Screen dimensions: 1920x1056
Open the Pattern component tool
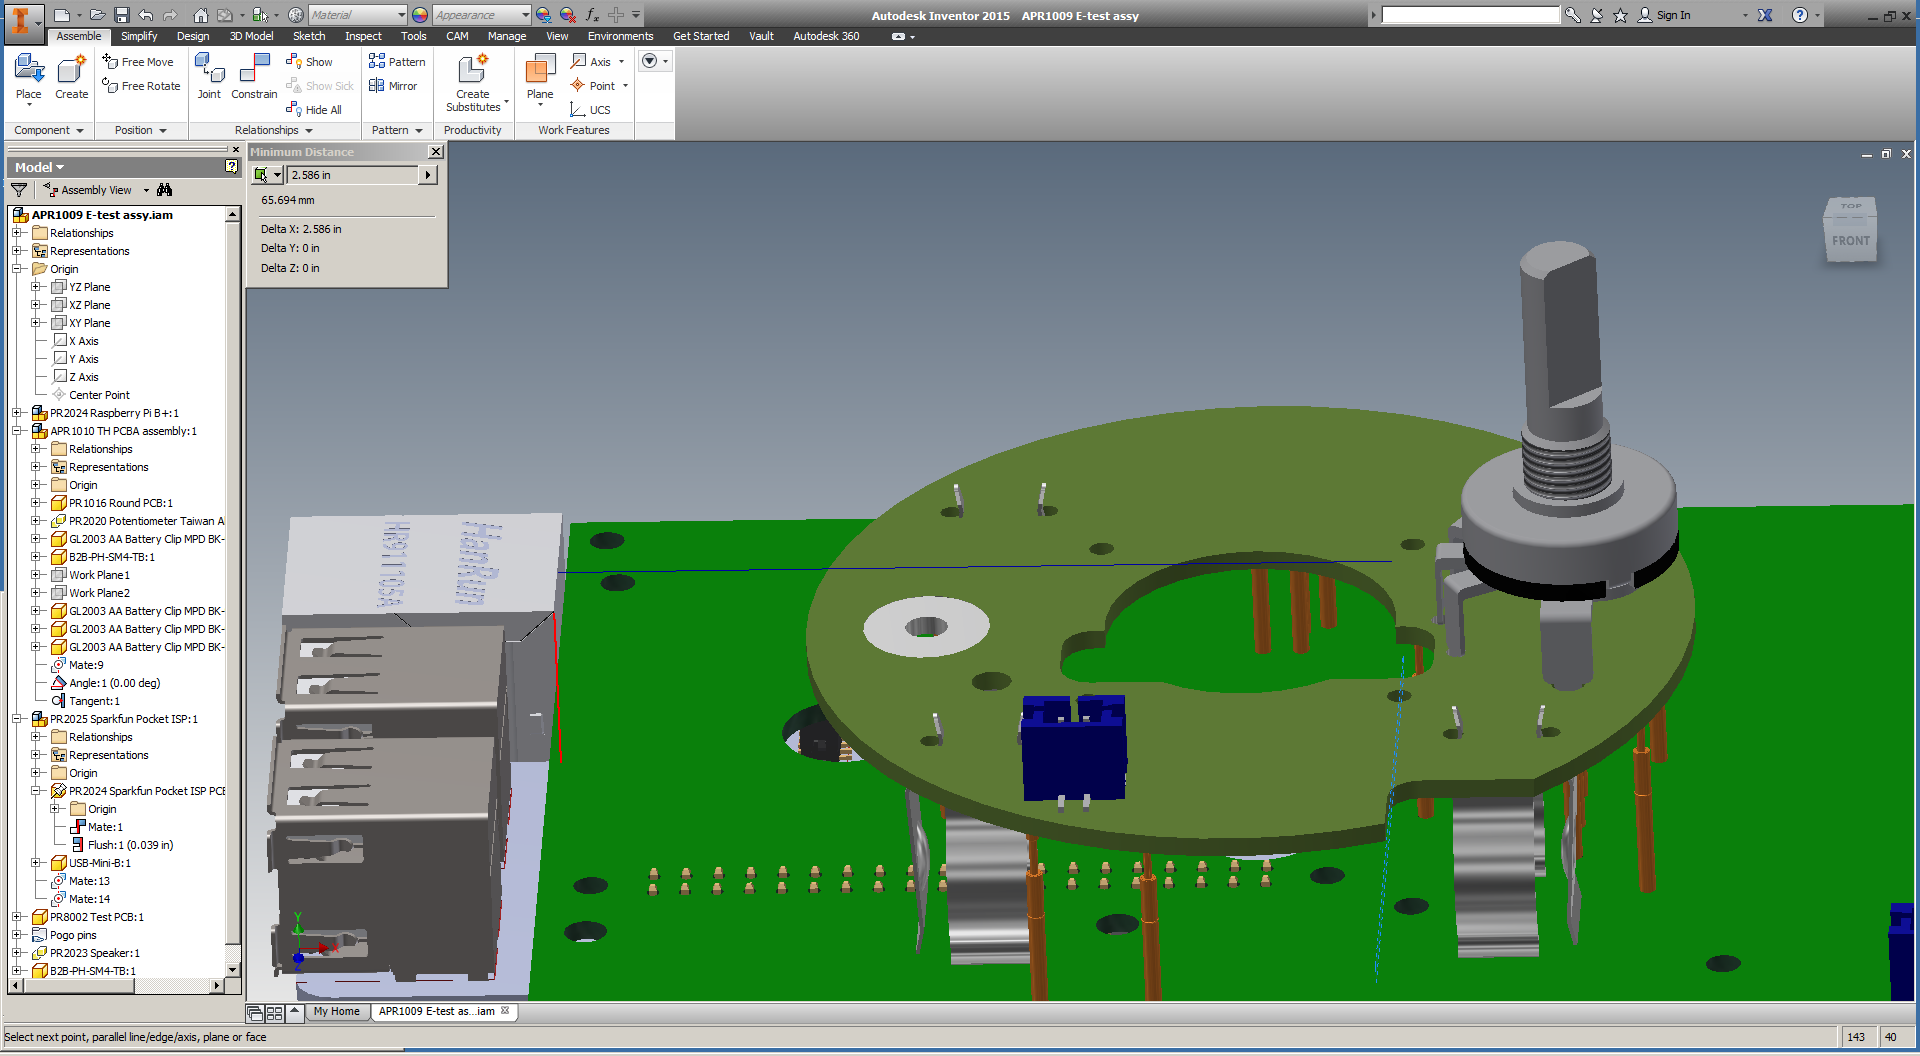click(397, 62)
